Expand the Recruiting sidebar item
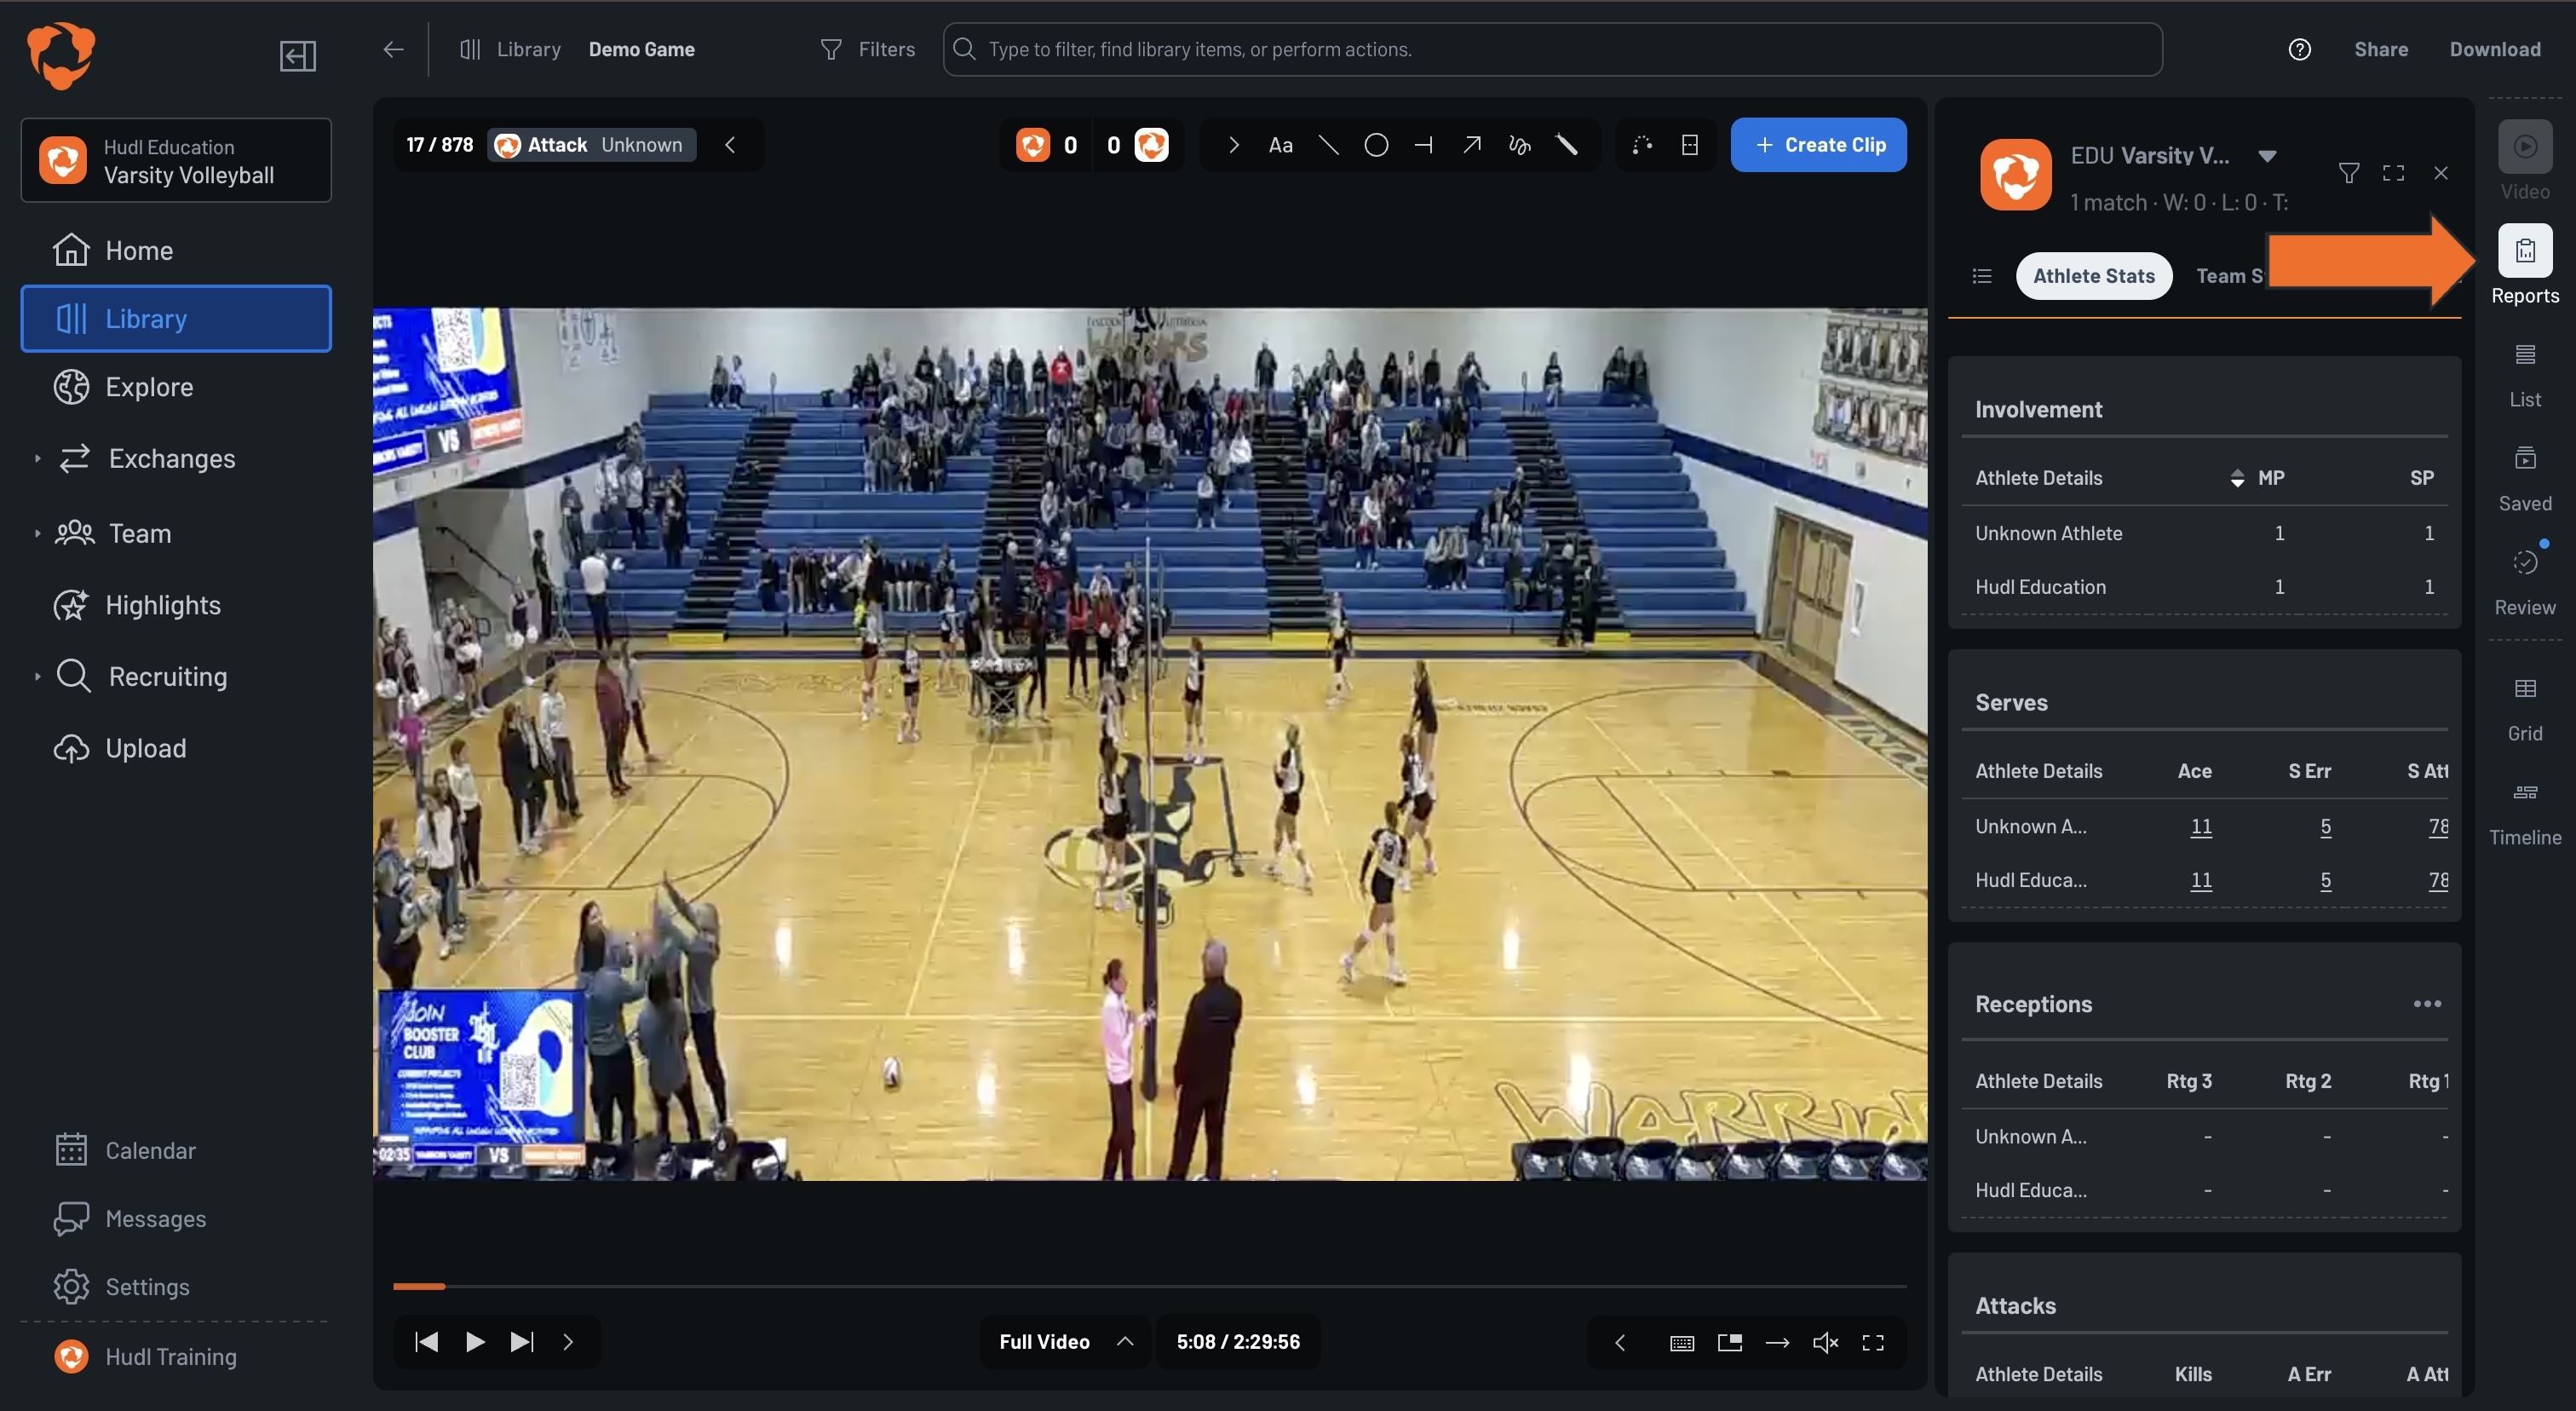The image size is (2576, 1411). pos(37,677)
